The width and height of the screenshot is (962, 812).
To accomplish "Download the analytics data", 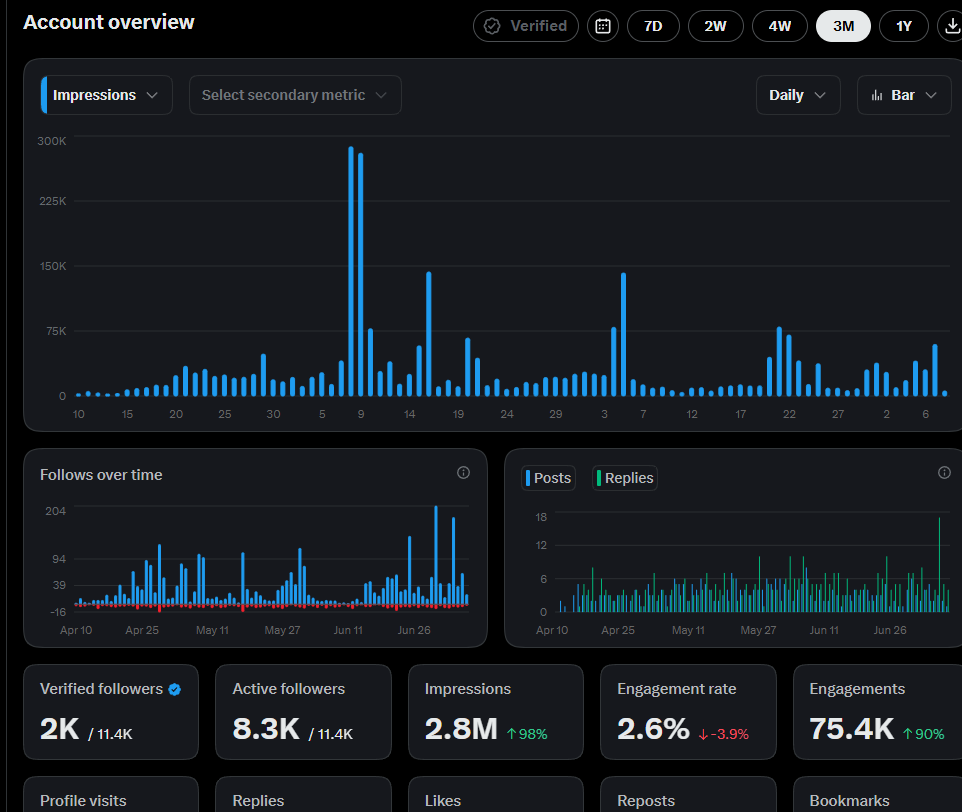I will point(950,26).
